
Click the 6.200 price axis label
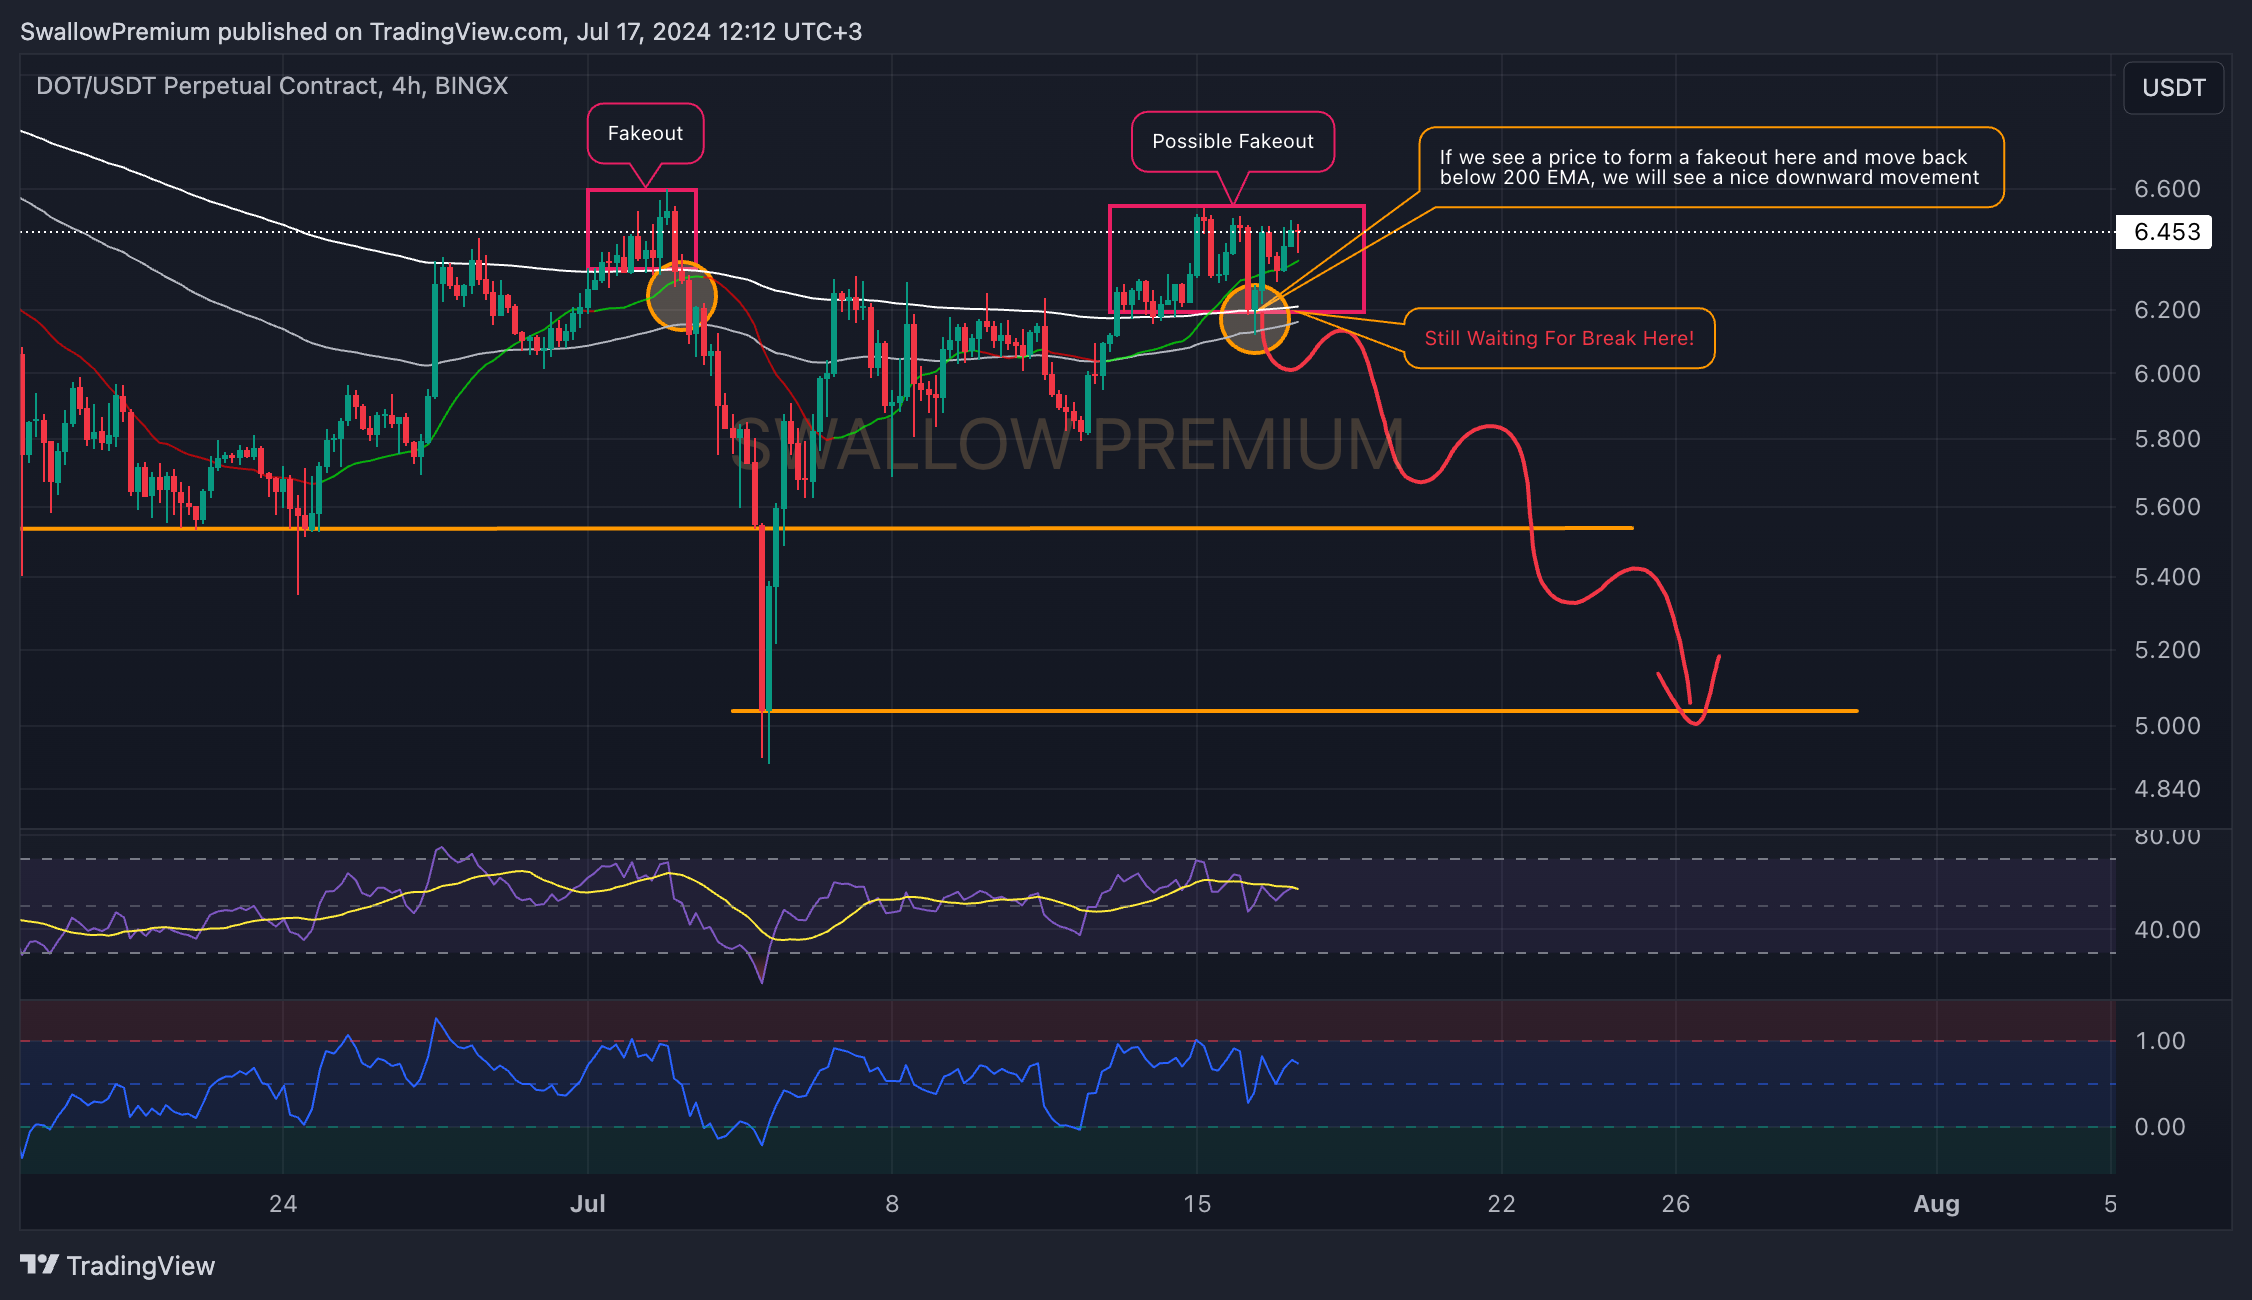click(x=2167, y=310)
